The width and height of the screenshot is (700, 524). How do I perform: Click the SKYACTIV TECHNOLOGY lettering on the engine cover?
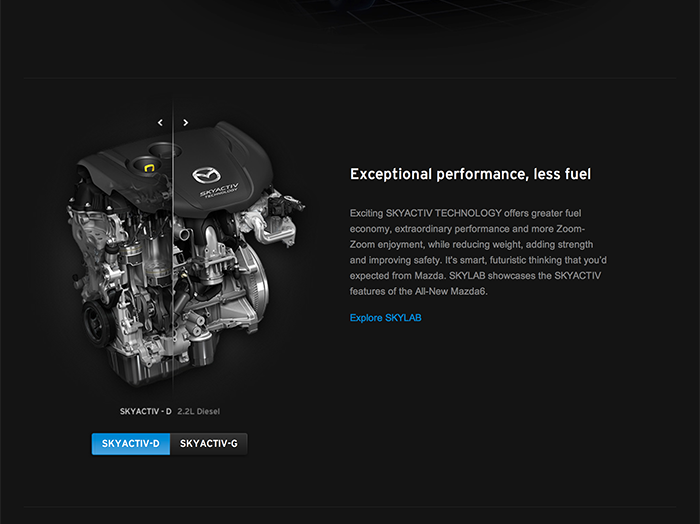[219, 191]
